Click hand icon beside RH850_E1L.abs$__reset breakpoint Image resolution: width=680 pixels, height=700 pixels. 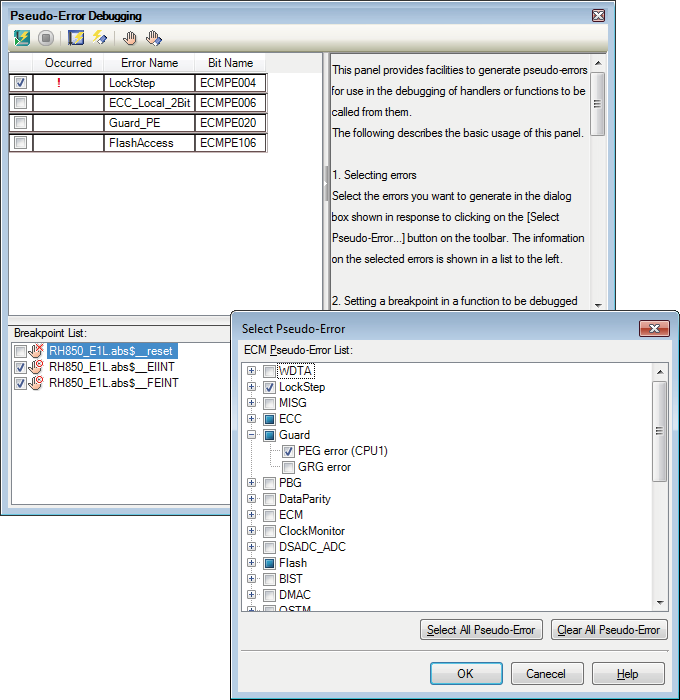[x=37, y=351]
